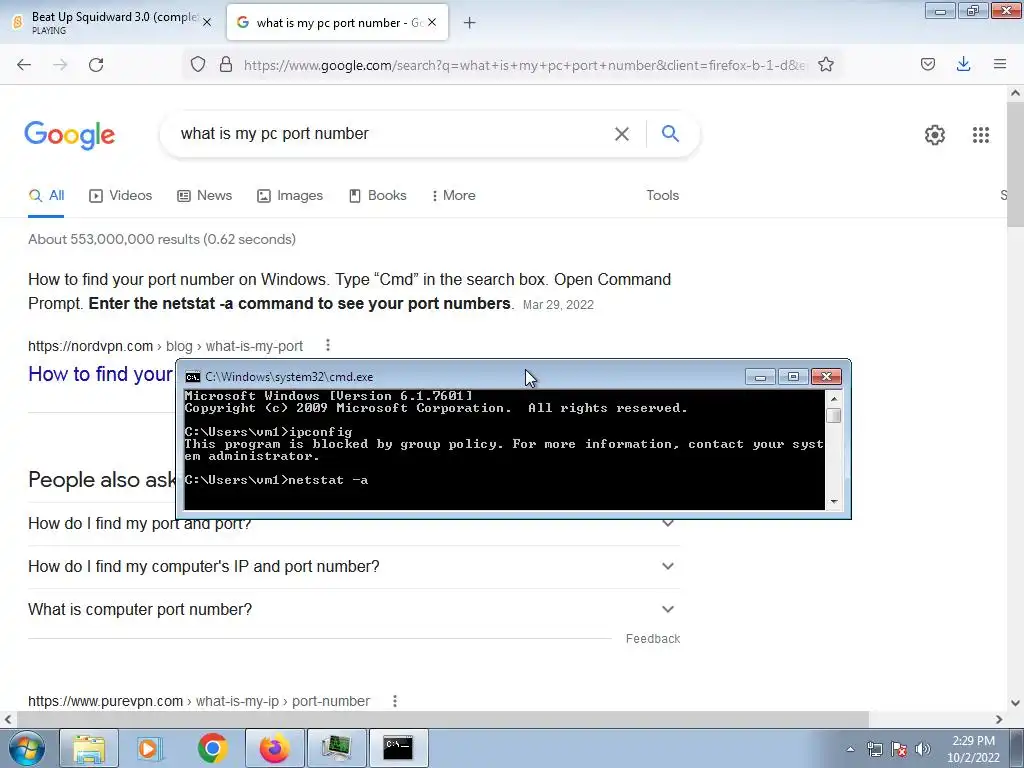
Task: Minimize the cmd.exe window
Action: point(760,377)
